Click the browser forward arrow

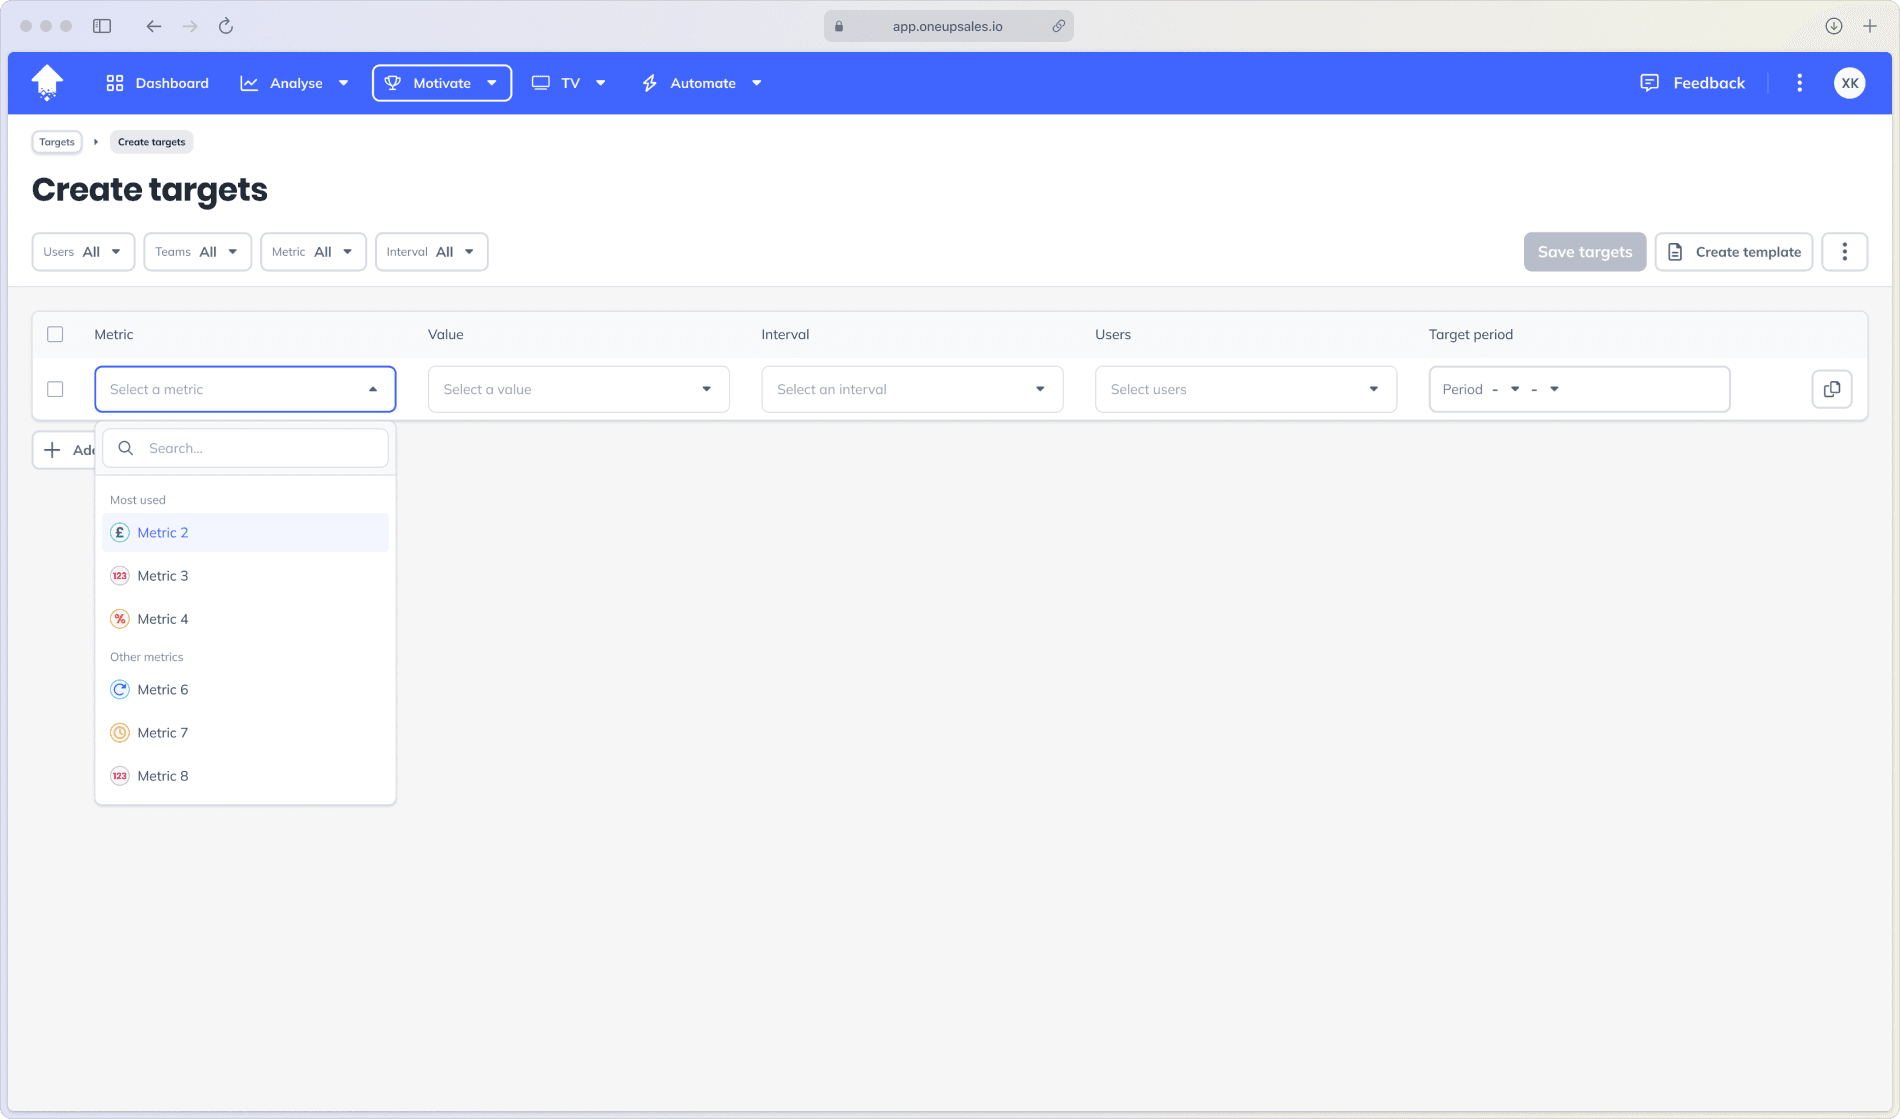click(189, 26)
